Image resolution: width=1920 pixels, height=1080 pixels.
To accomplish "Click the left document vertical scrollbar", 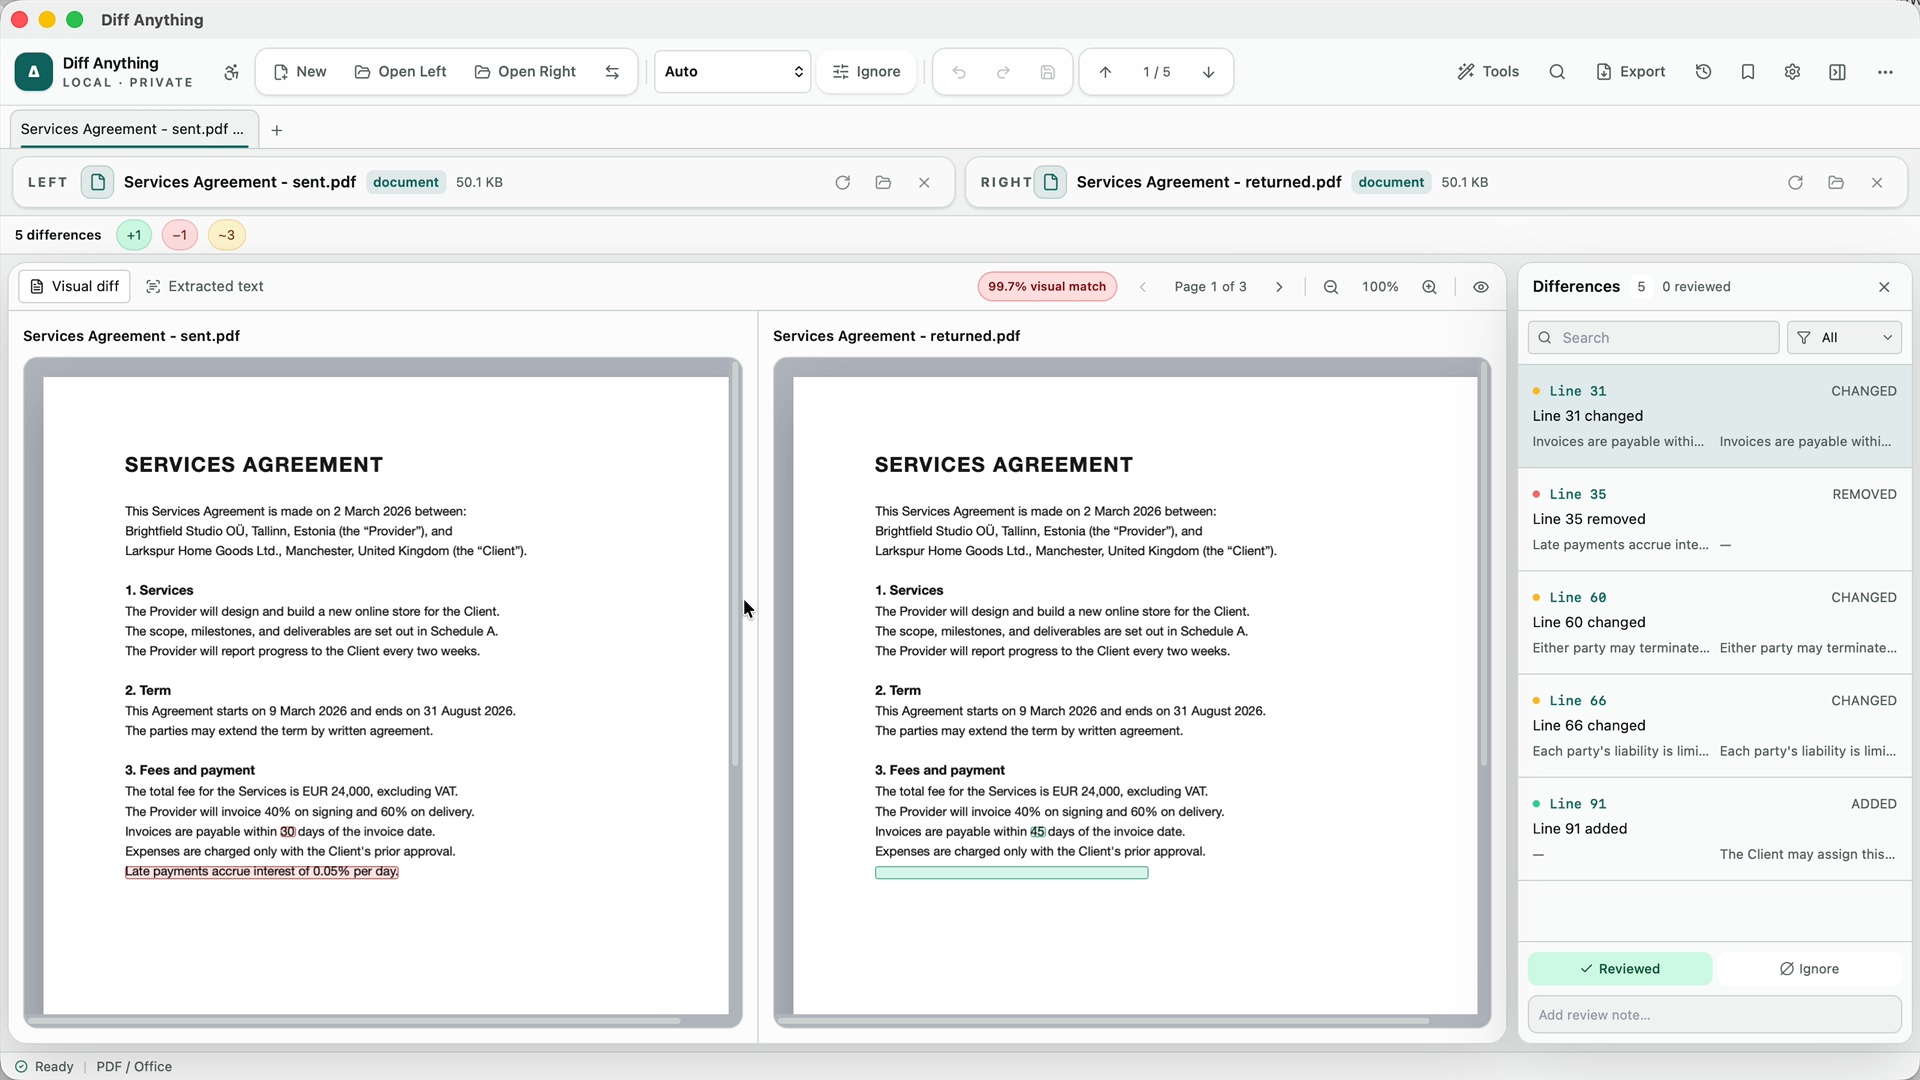I will [x=735, y=565].
